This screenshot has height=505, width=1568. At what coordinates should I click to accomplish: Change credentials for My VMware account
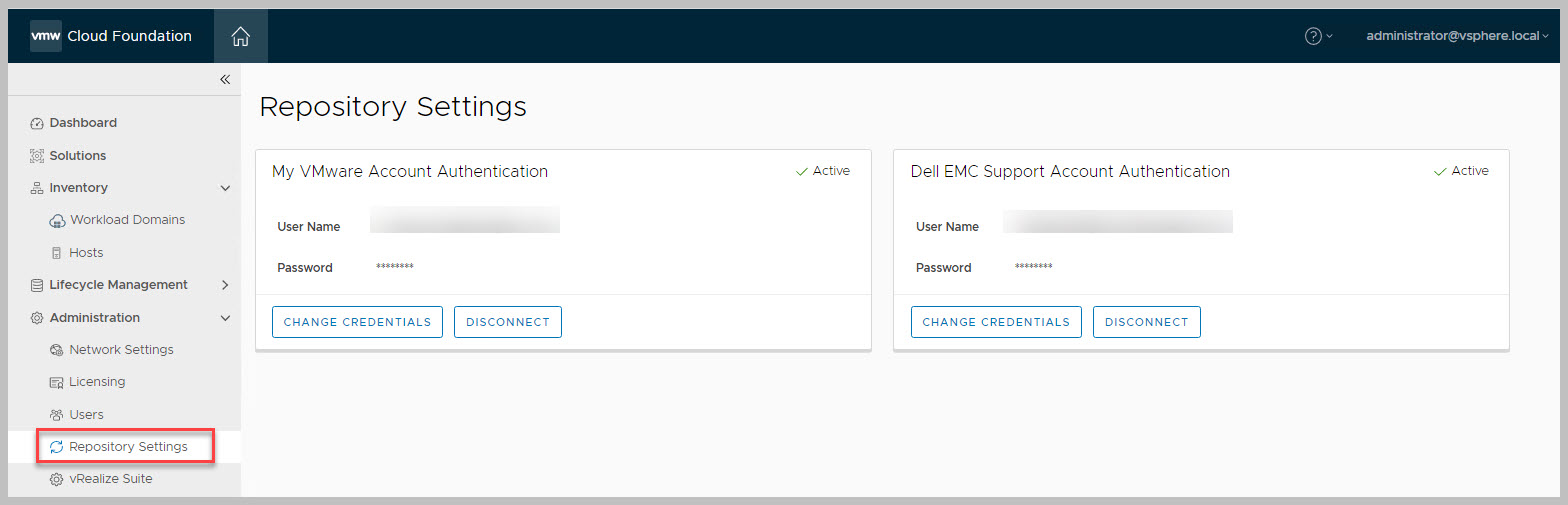(x=357, y=322)
